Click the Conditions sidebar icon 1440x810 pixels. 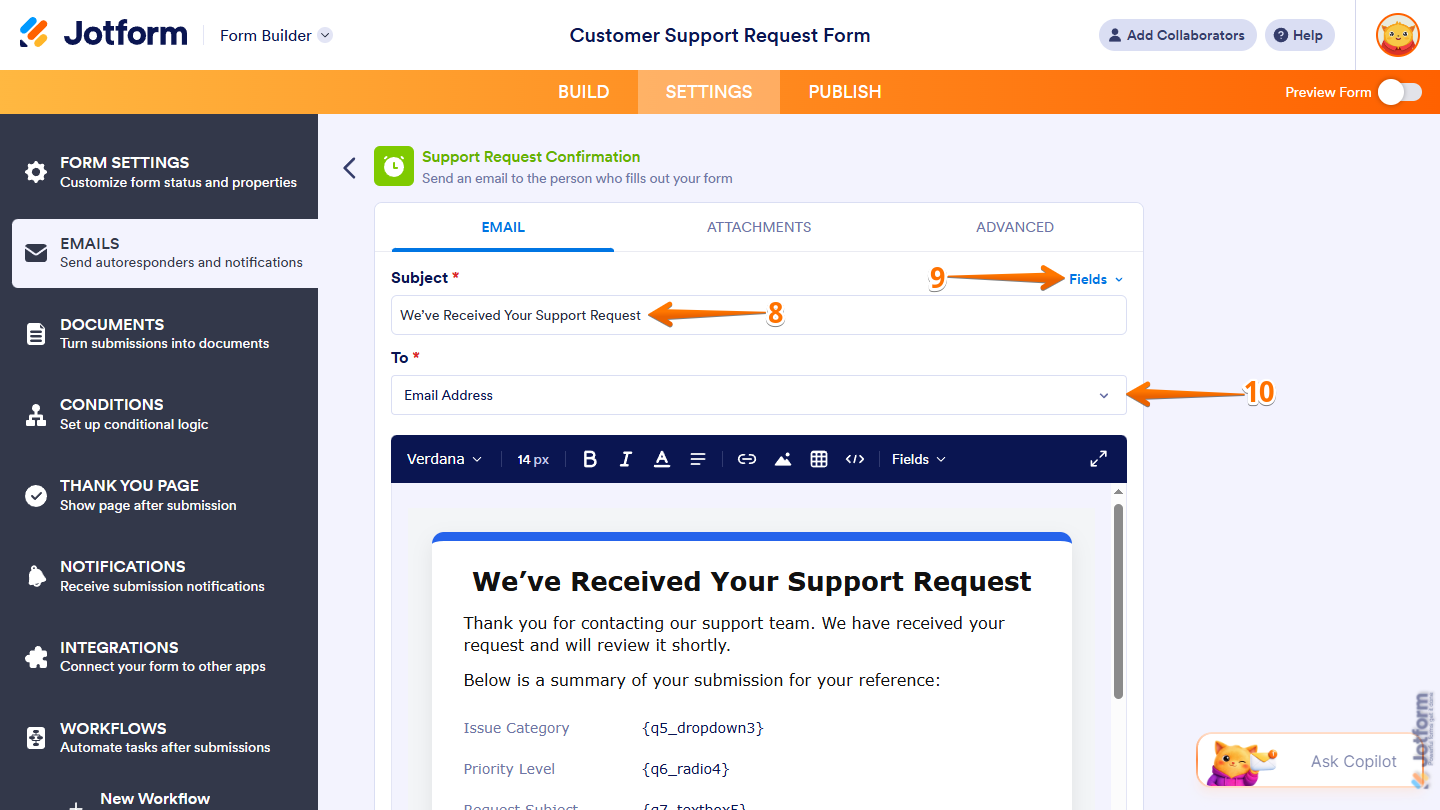tap(36, 414)
